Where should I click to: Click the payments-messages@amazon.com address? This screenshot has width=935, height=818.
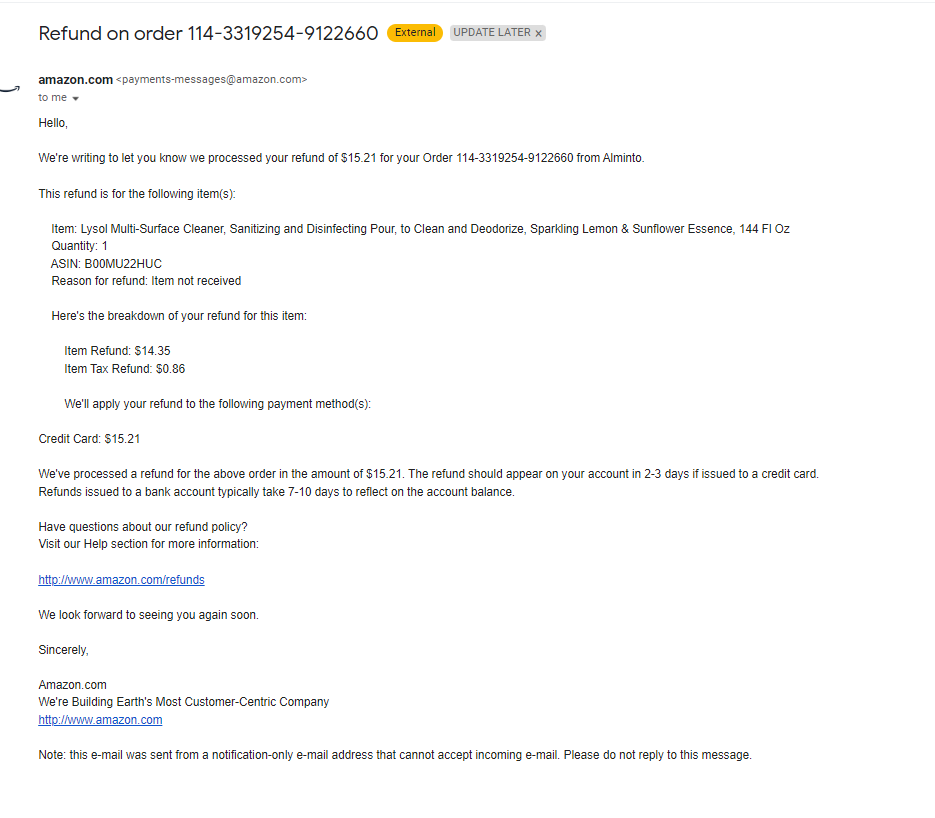(x=212, y=79)
